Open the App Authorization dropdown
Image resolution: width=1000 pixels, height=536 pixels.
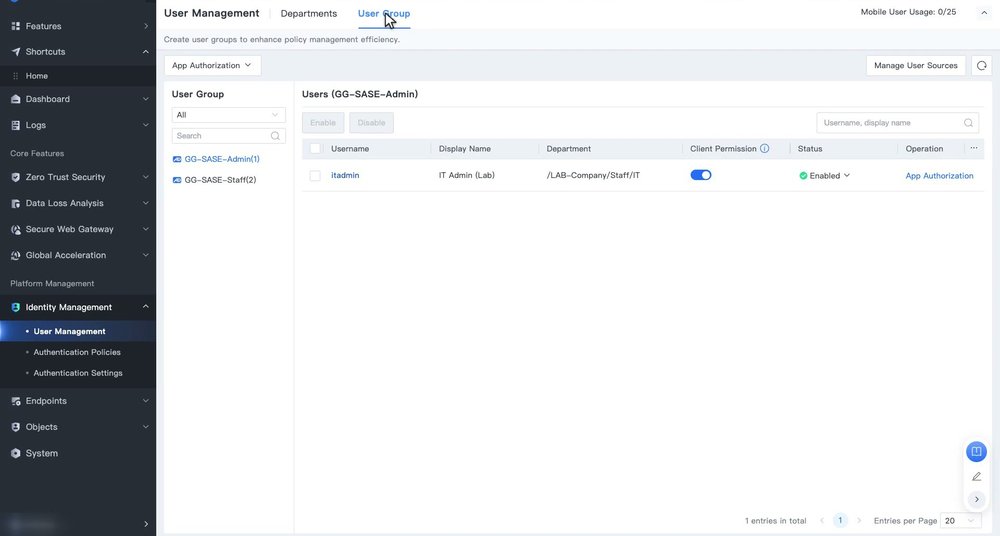[x=212, y=66]
